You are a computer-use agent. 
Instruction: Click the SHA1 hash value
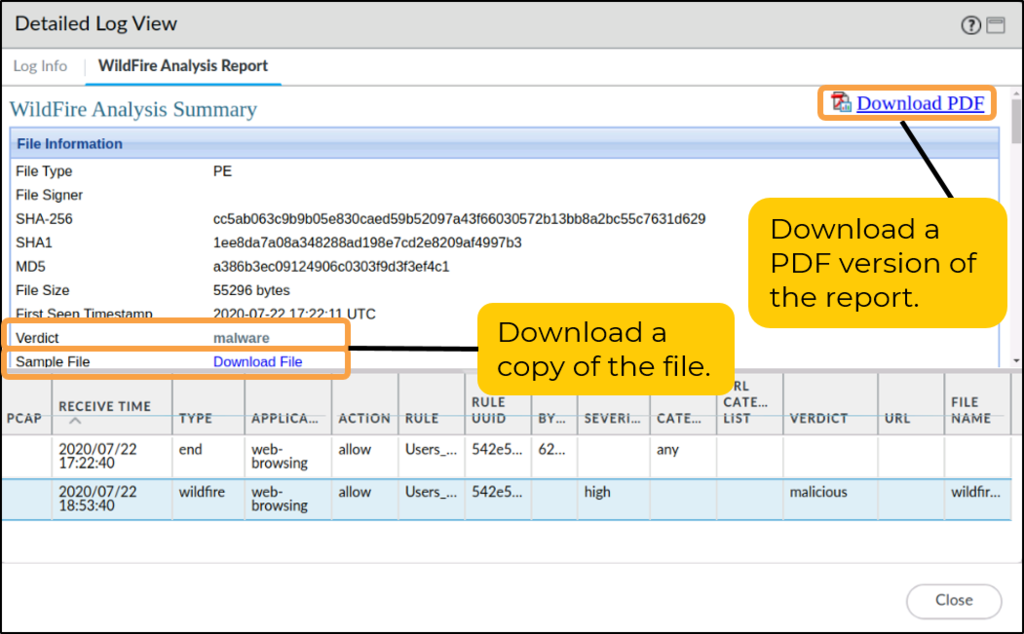(x=367, y=243)
